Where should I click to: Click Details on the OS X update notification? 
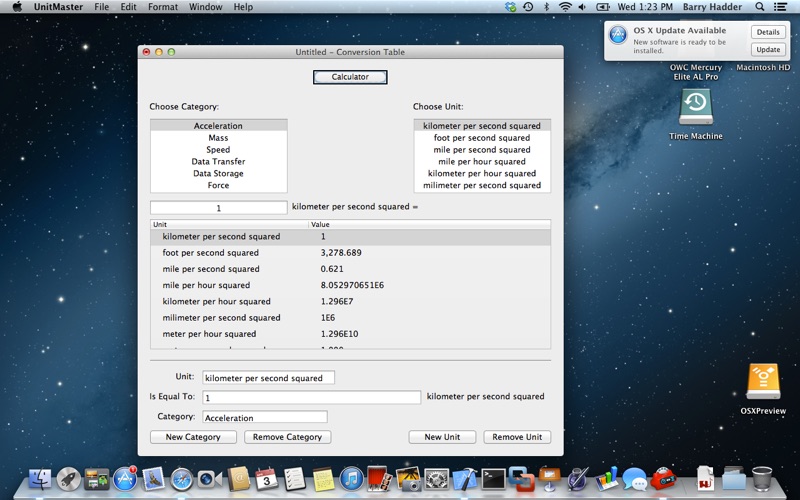768,32
